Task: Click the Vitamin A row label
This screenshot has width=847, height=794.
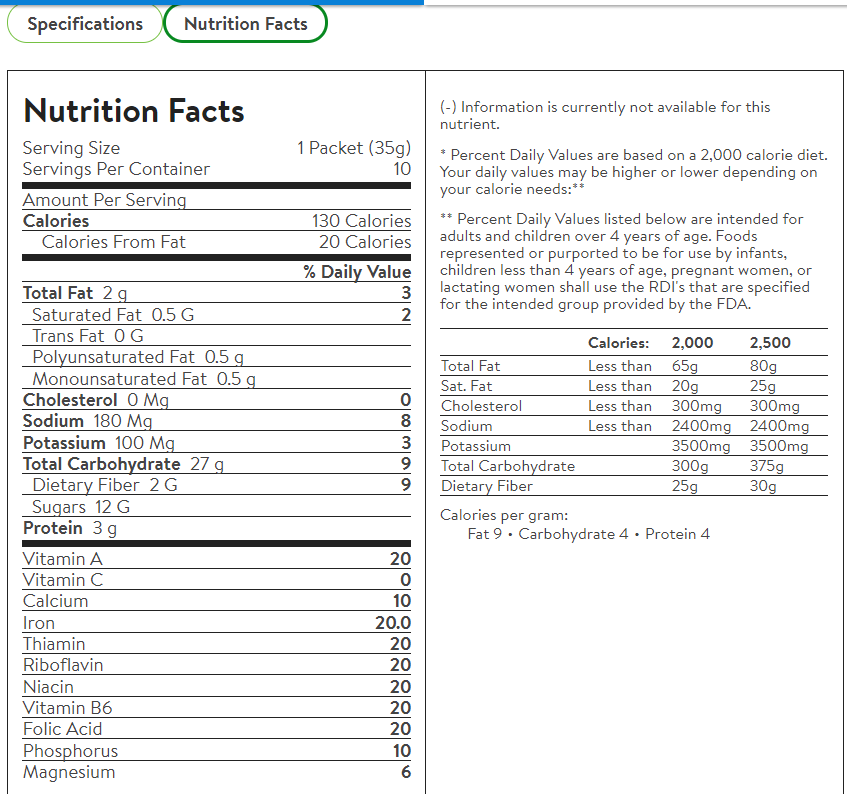Action: (x=63, y=559)
